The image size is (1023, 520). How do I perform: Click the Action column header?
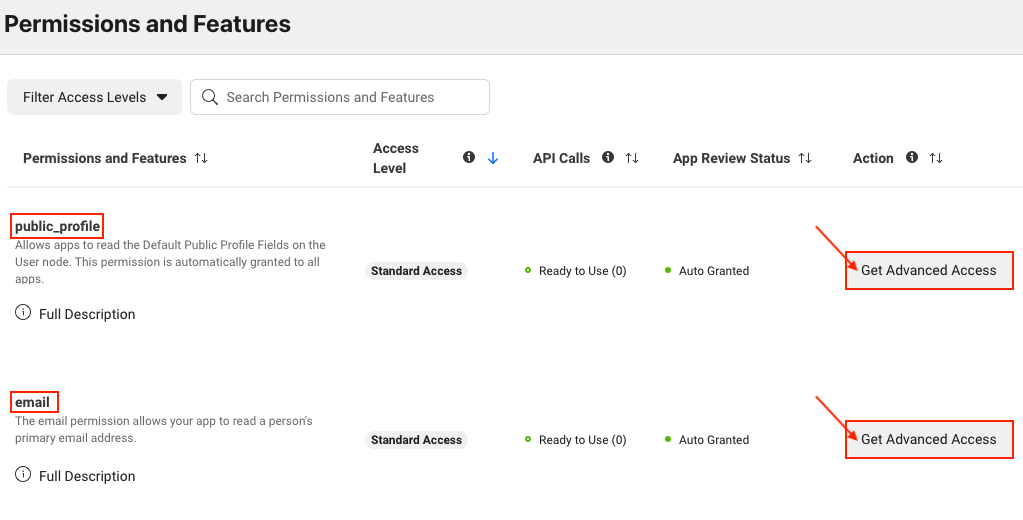pyautogui.click(x=873, y=158)
